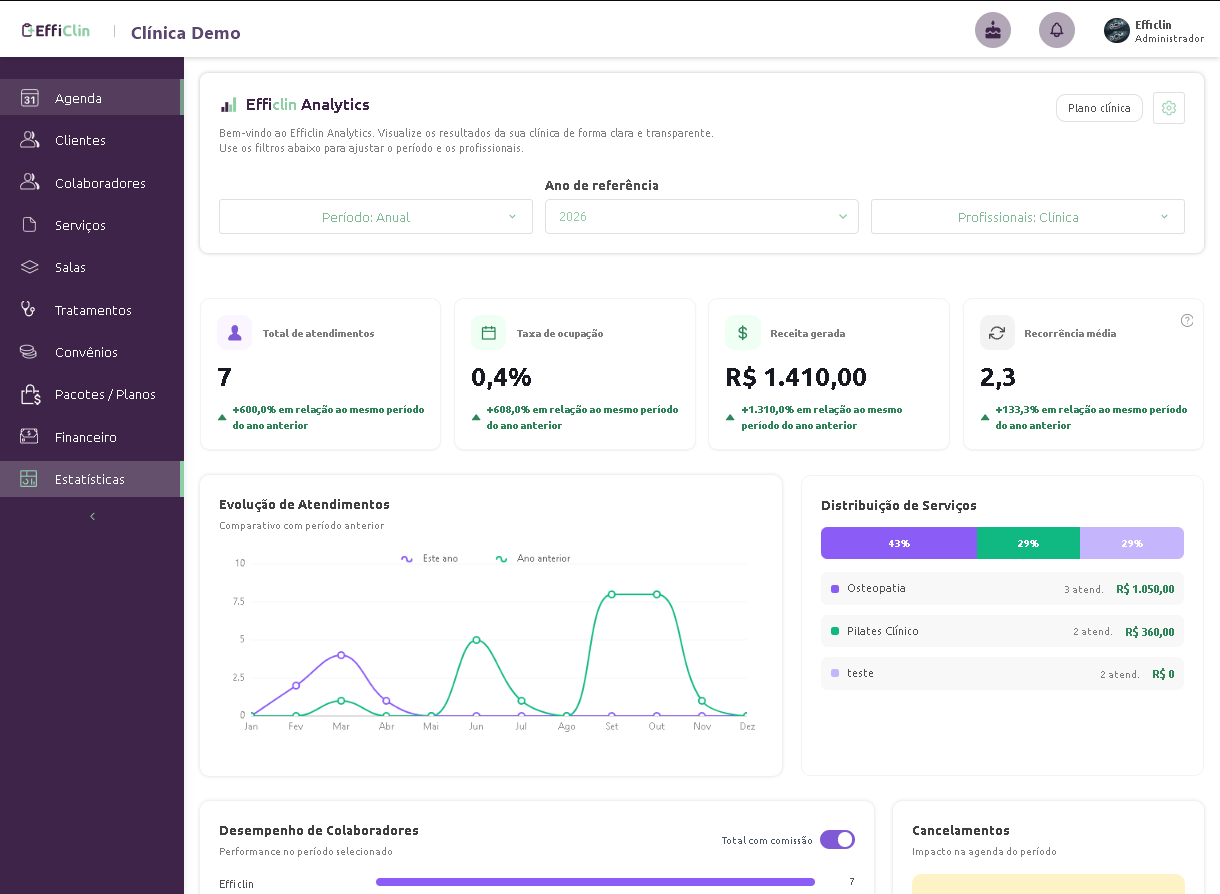1220x894 pixels.
Task: Click the Salas layers icon
Action: (30, 267)
